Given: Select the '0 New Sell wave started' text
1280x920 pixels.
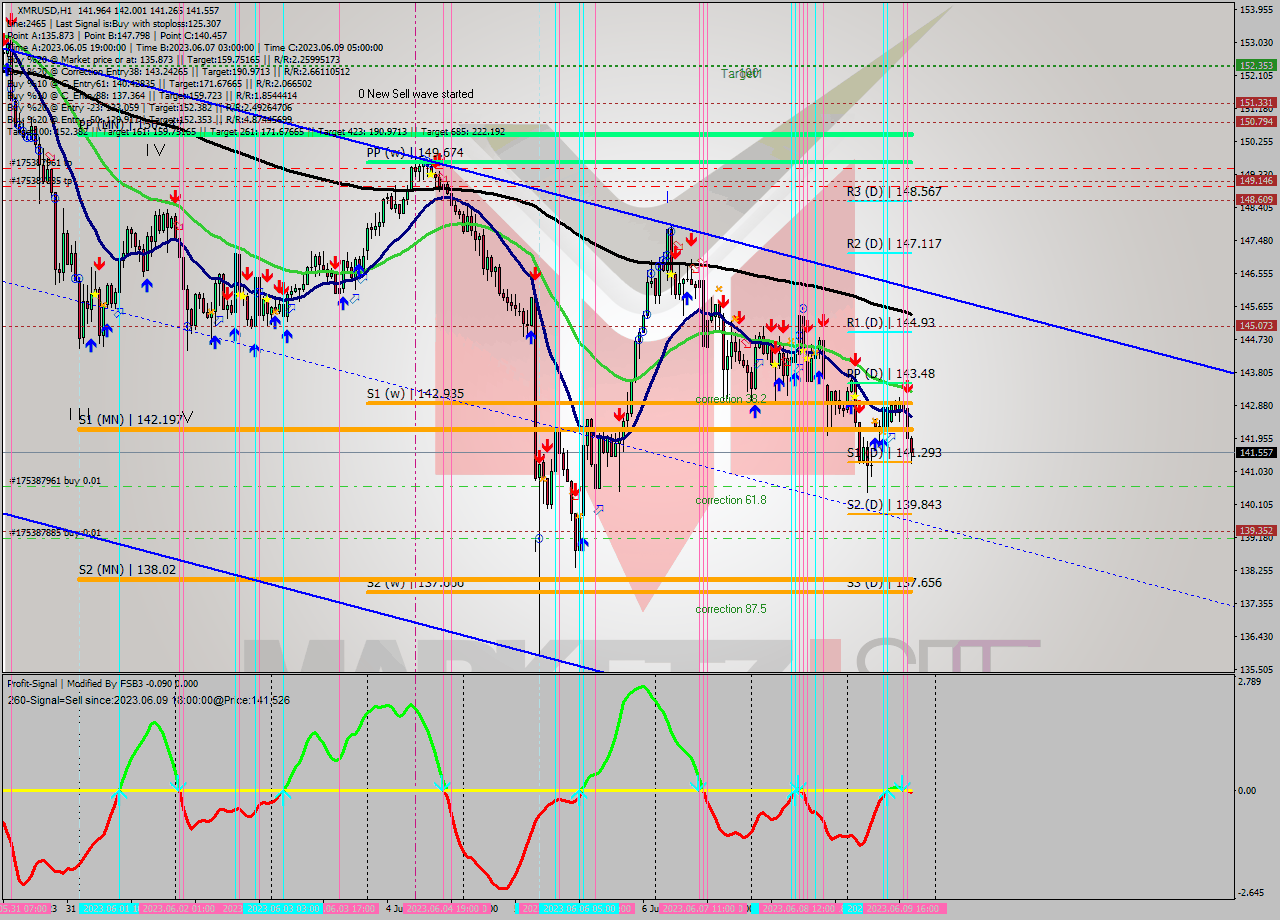Looking at the screenshot, I should (416, 94).
